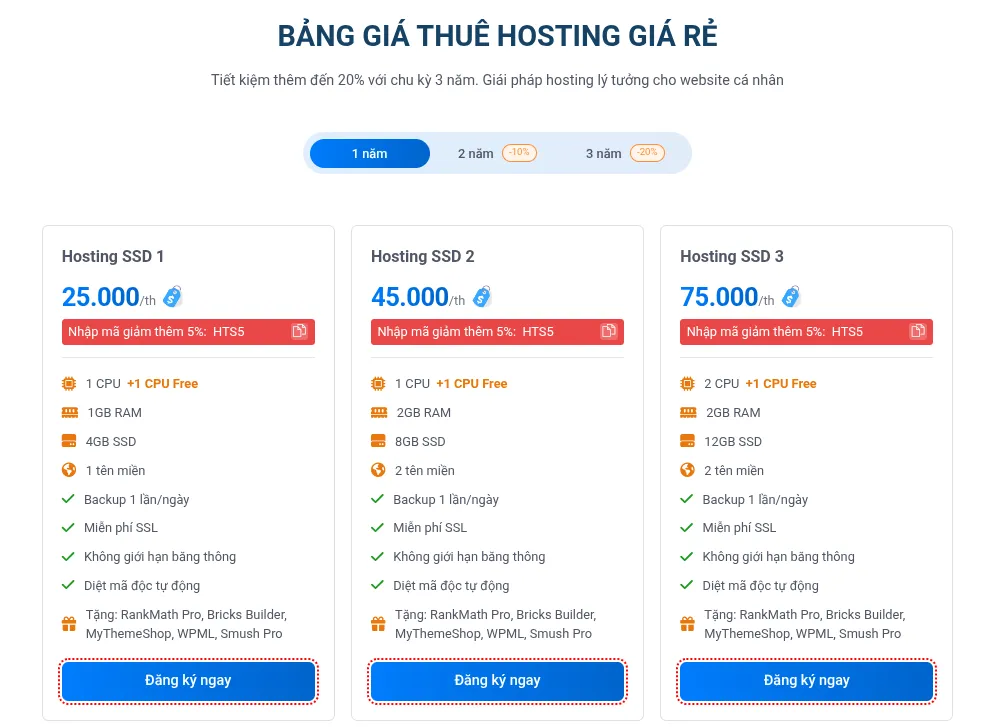Click the copy icon next to Hosting SSD 2 coupon
The height and width of the screenshot is (727, 990).
point(608,331)
